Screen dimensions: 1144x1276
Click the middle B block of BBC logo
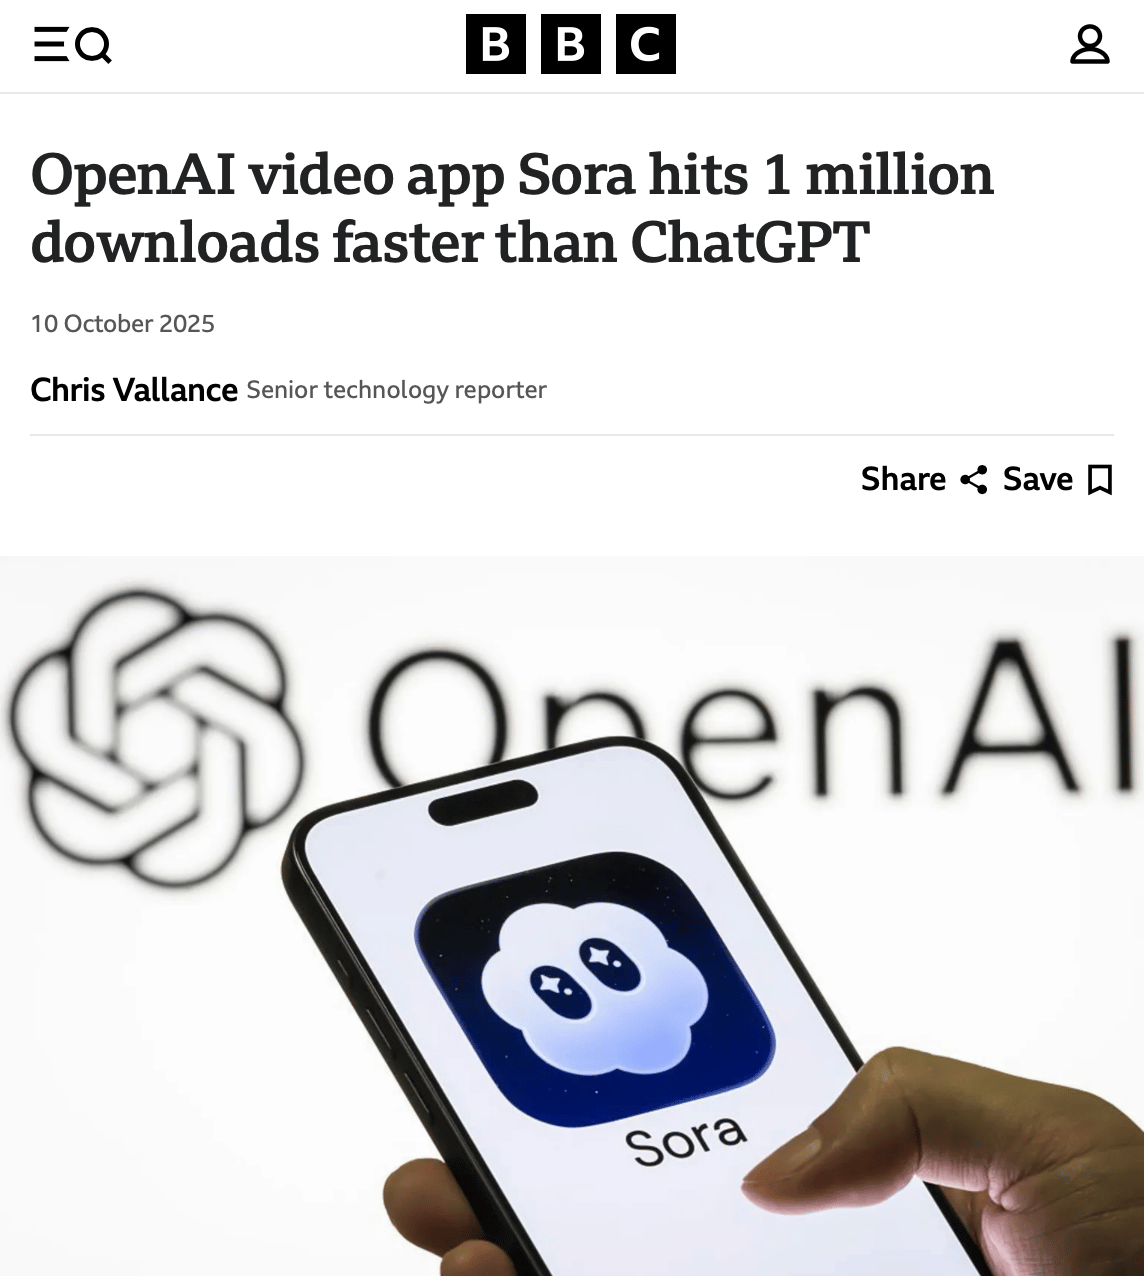coord(571,44)
